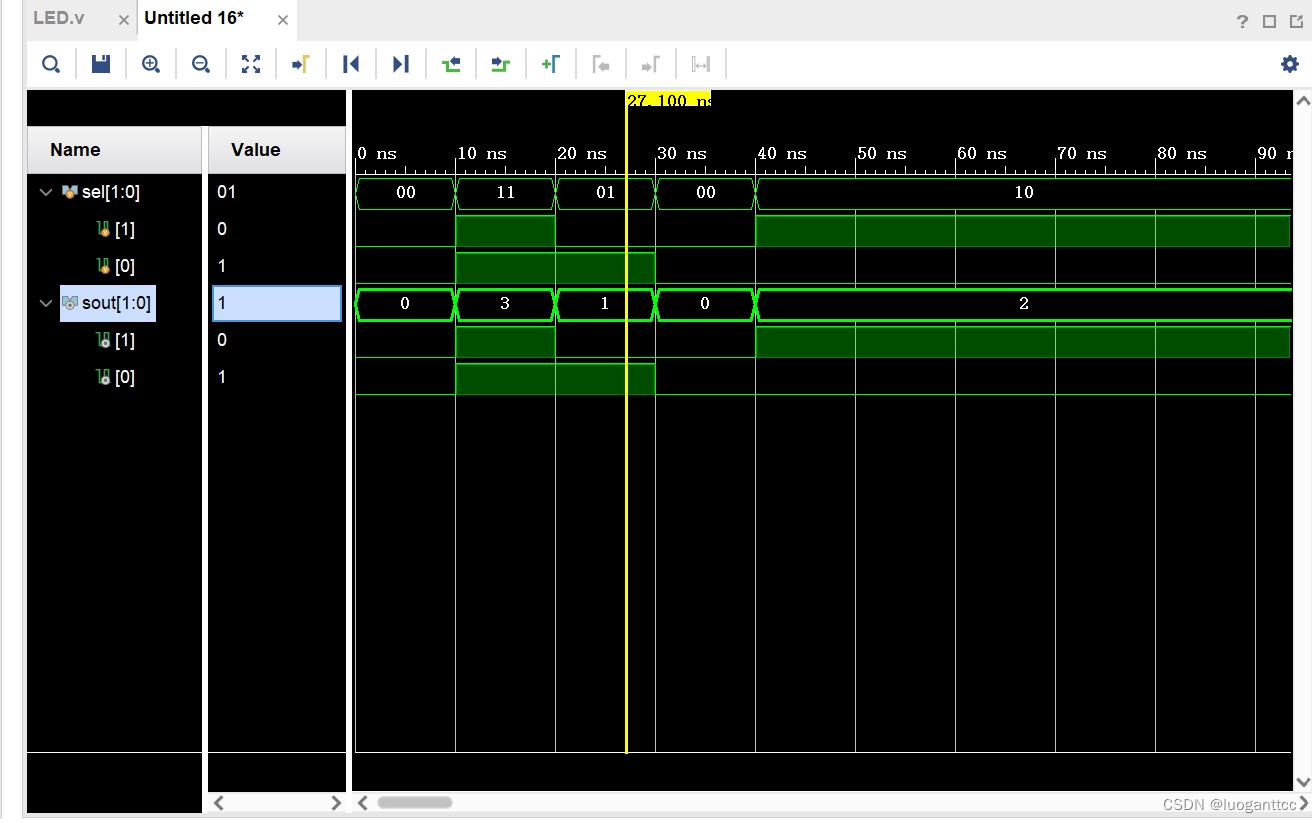This screenshot has width=1312, height=823.
Task: Click the Go to Last Time button
Action: [401, 64]
